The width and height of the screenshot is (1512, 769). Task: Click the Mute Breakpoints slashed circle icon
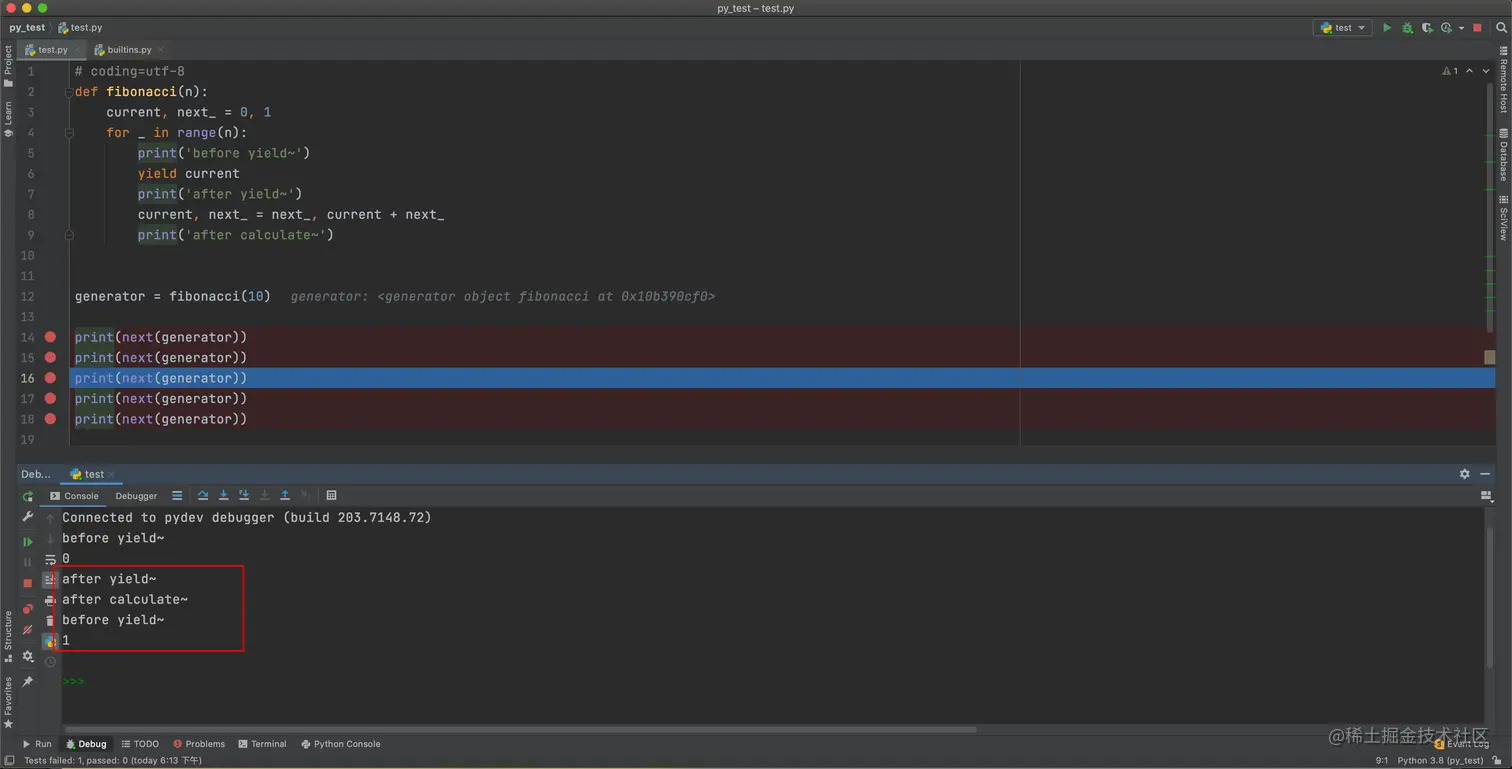[28, 630]
